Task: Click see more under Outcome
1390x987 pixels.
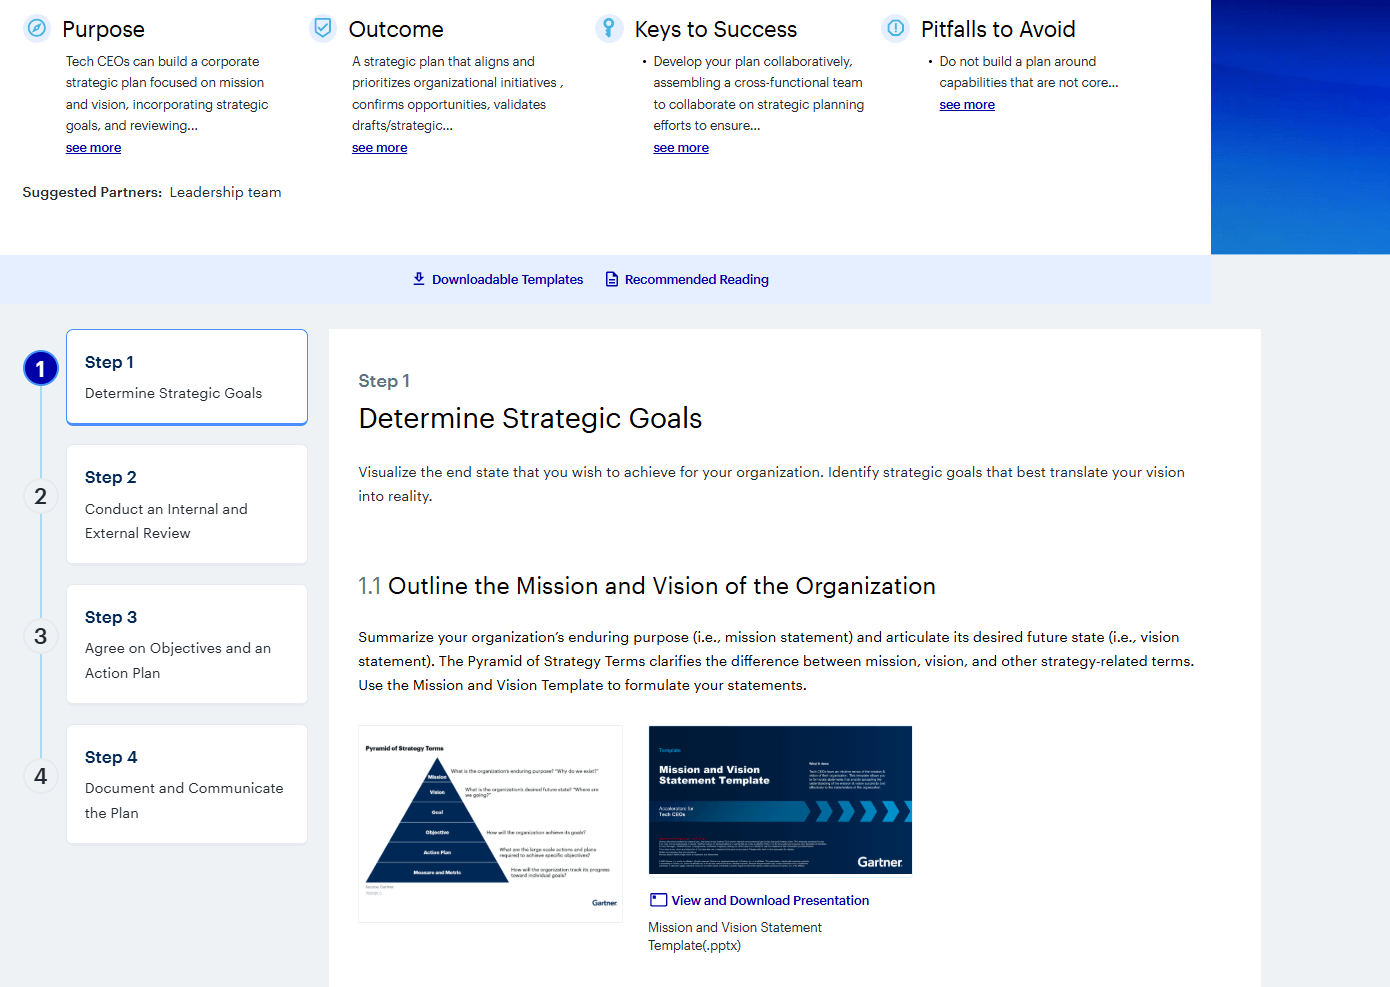Action: (379, 147)
